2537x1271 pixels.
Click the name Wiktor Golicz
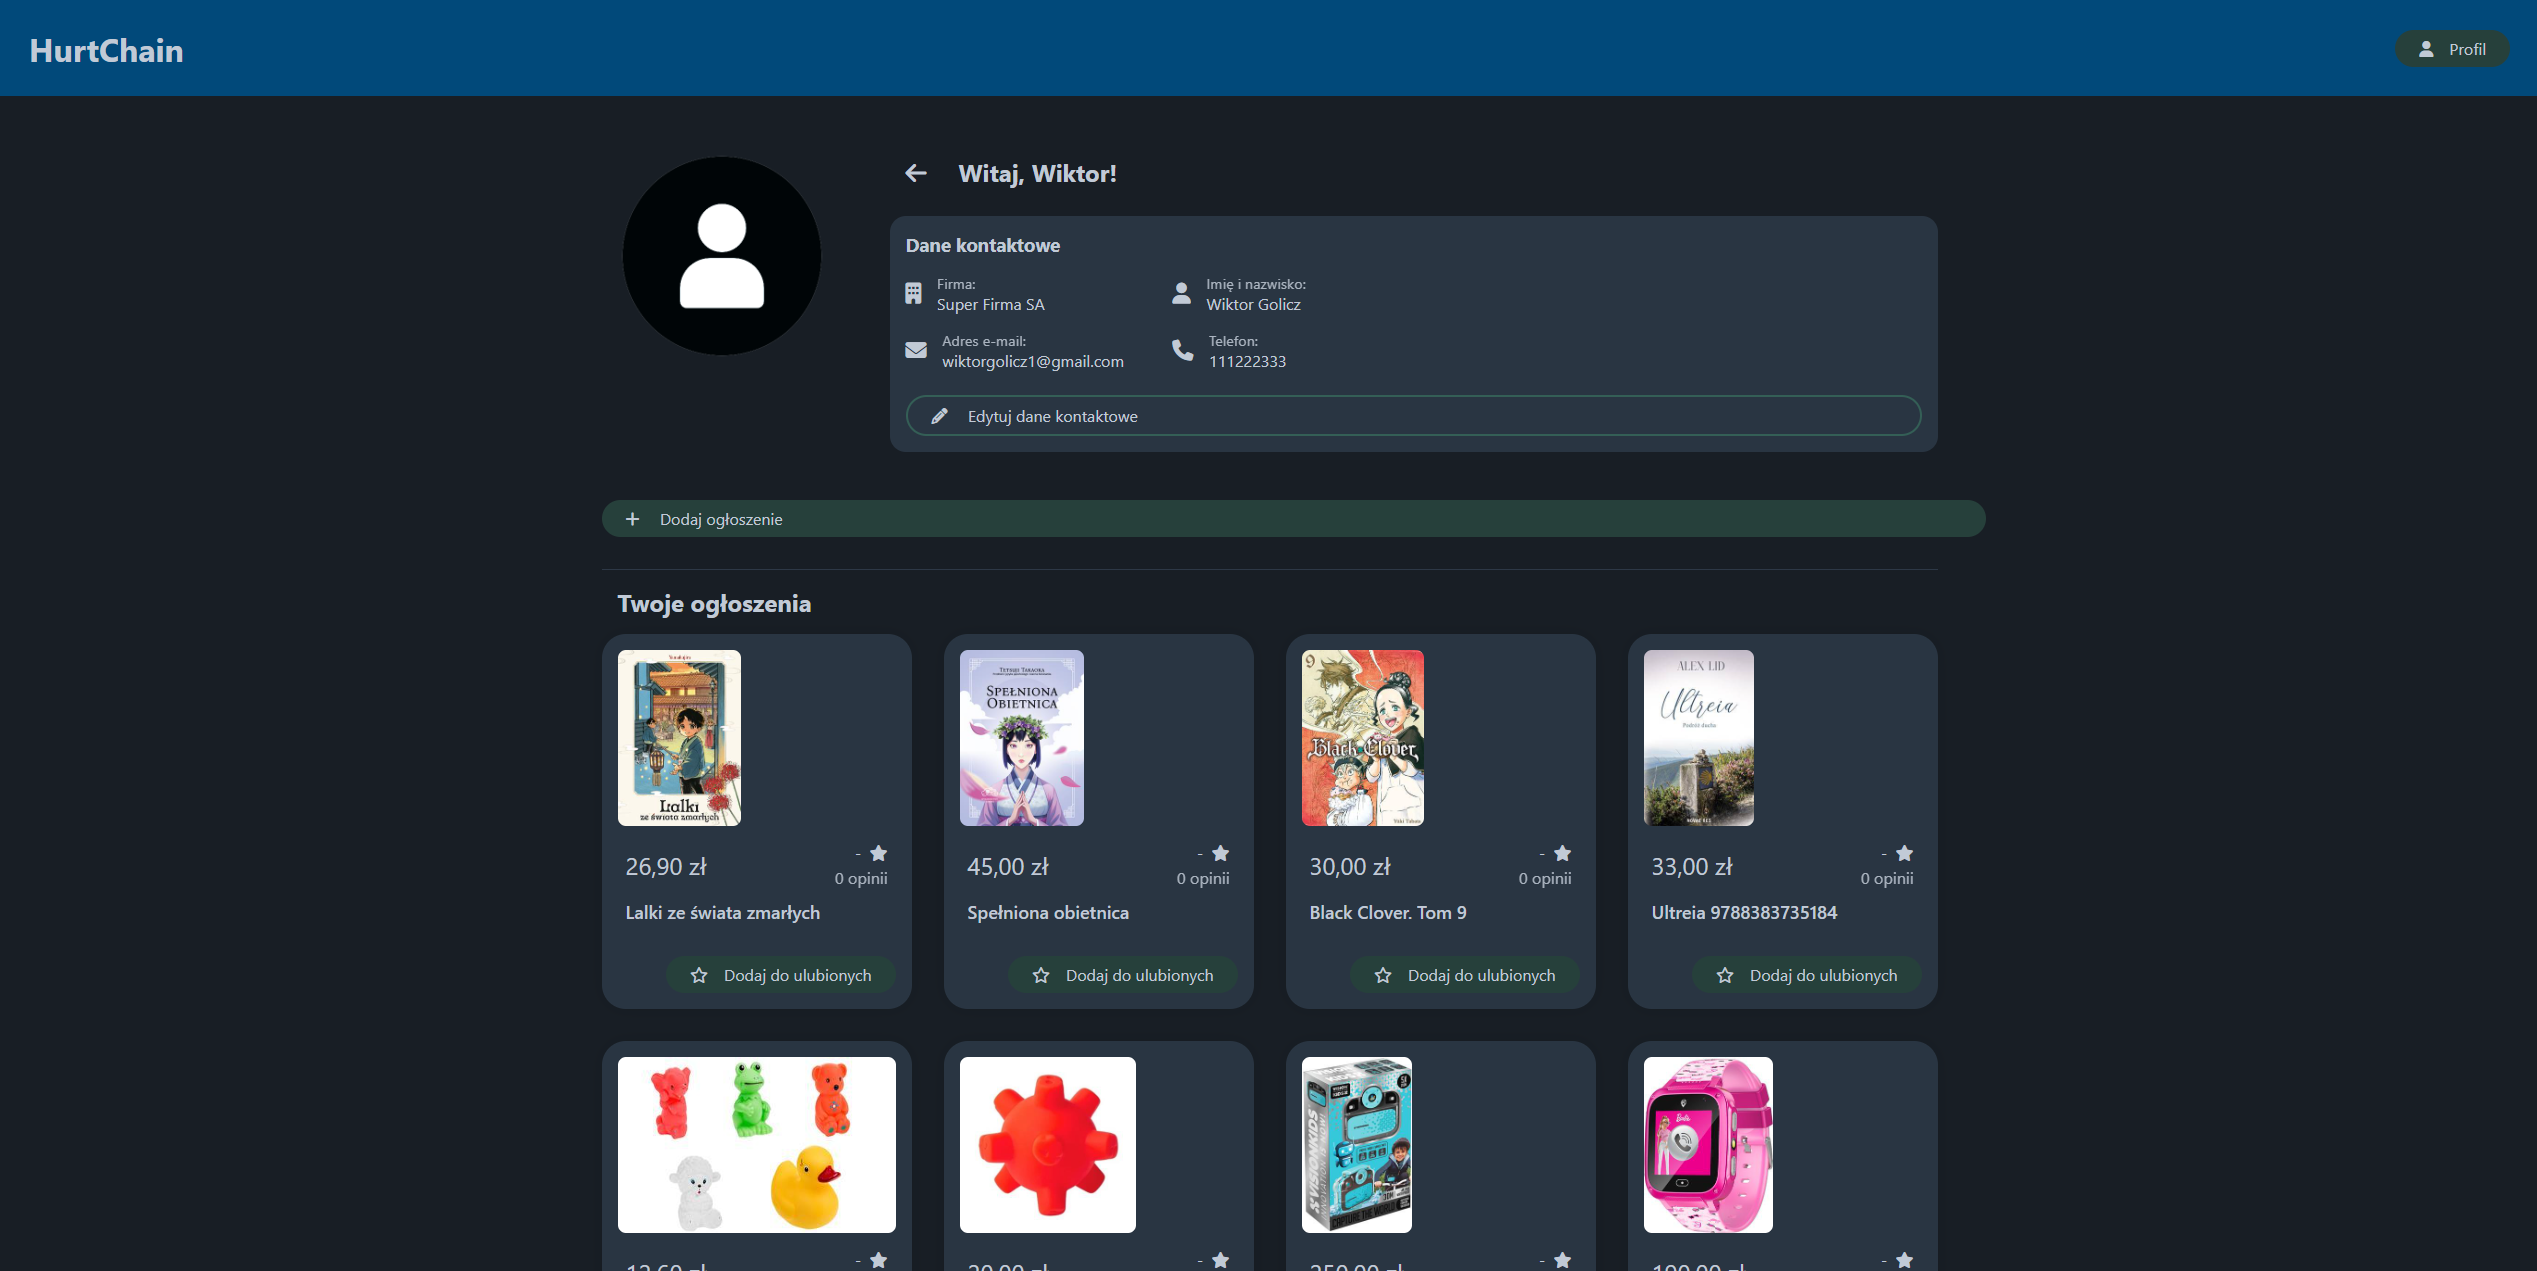(x=1253, y=304)
